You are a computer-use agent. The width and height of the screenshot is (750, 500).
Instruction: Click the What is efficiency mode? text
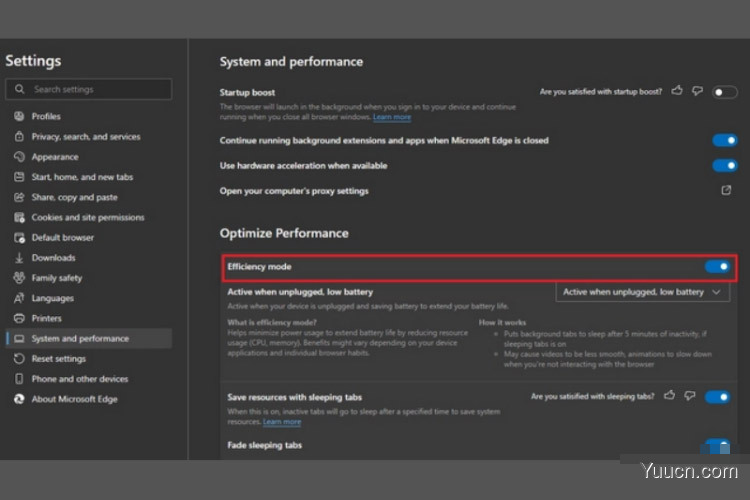click(x=272, y=322)
